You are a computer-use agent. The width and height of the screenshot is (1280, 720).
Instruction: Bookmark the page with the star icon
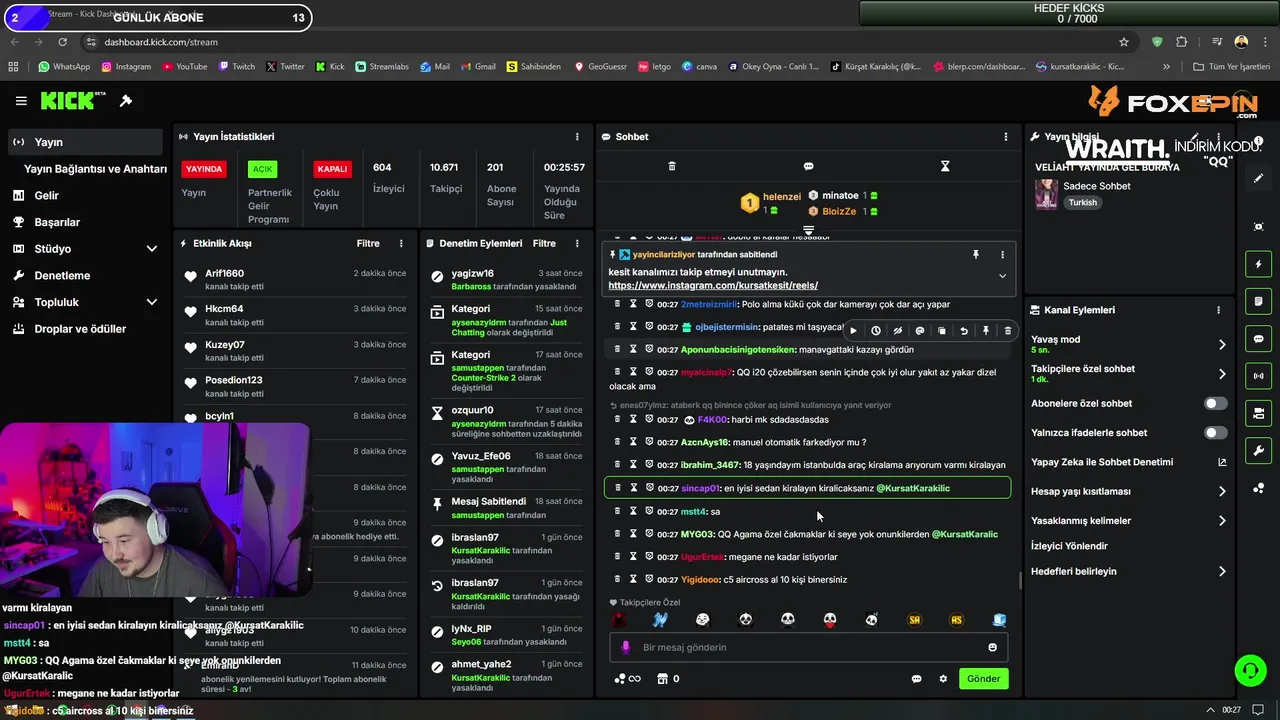point(1124,42)
